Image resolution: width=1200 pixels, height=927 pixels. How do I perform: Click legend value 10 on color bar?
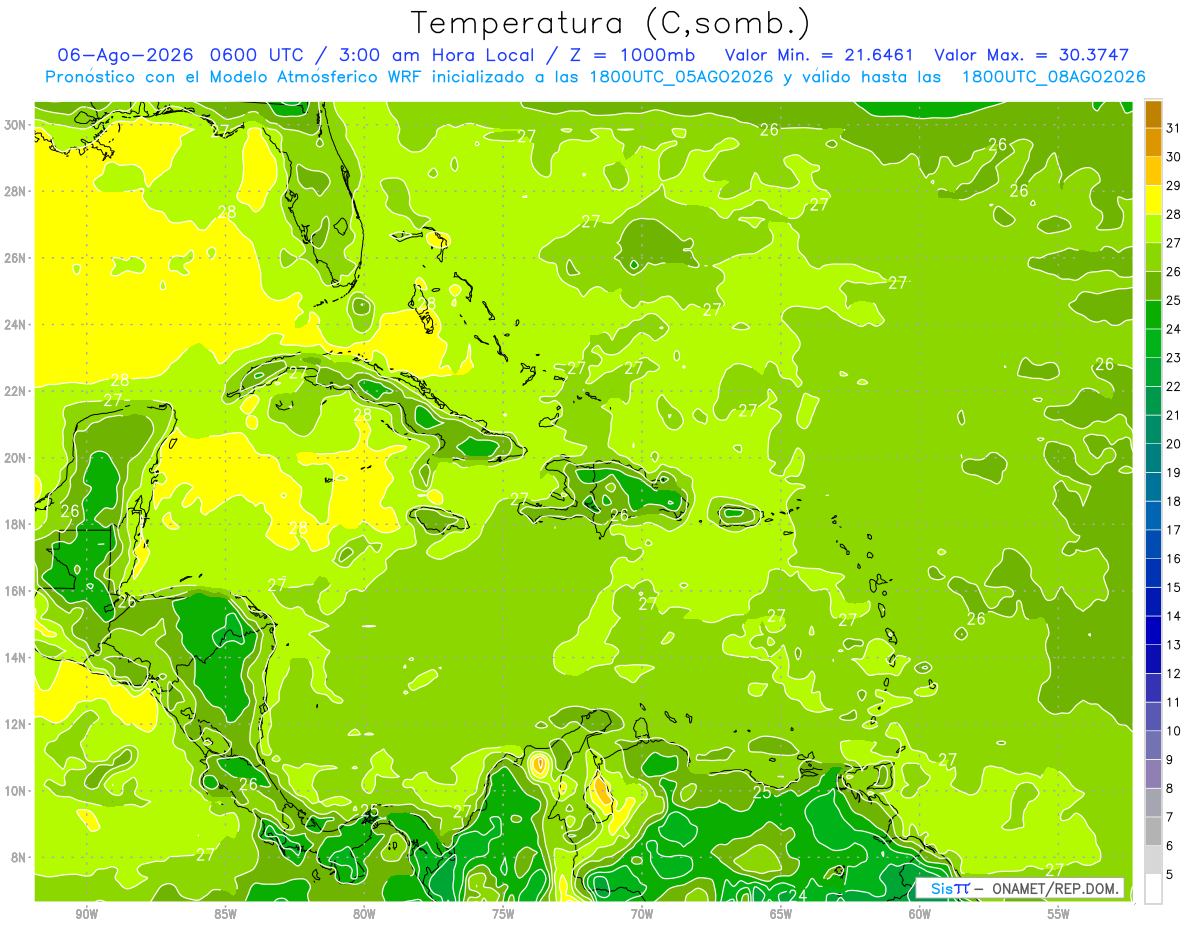(x=1174, y=731)
